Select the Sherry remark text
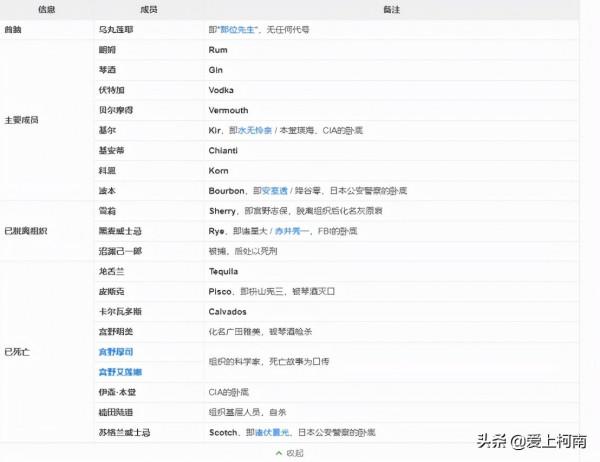 tap(295, 211)
